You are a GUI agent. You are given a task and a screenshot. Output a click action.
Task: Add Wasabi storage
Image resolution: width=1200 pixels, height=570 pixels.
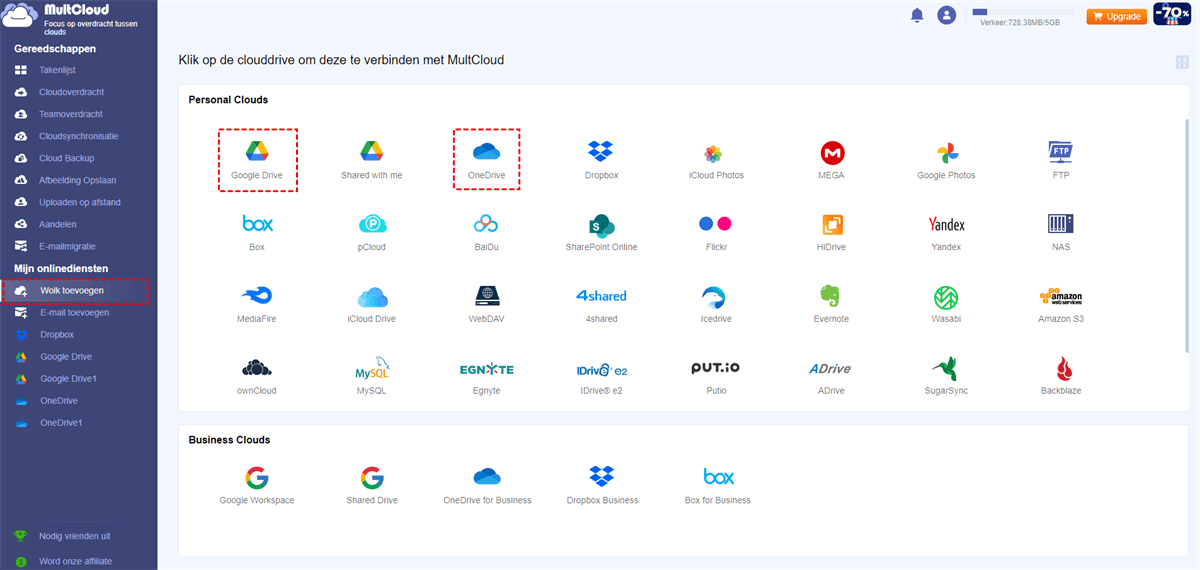click(x=946, y=297)
